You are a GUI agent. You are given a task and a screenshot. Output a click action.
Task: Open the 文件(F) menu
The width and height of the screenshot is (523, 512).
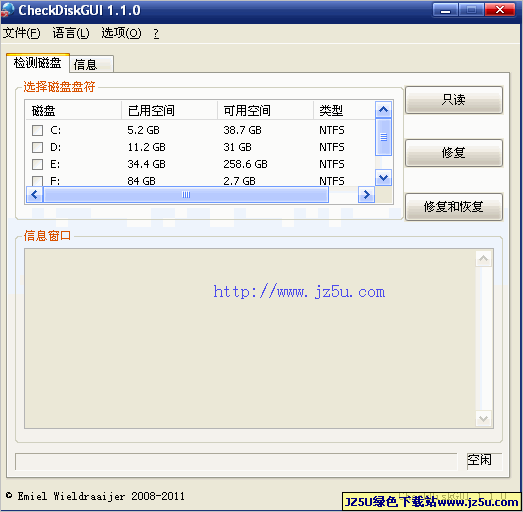point(22,33)
